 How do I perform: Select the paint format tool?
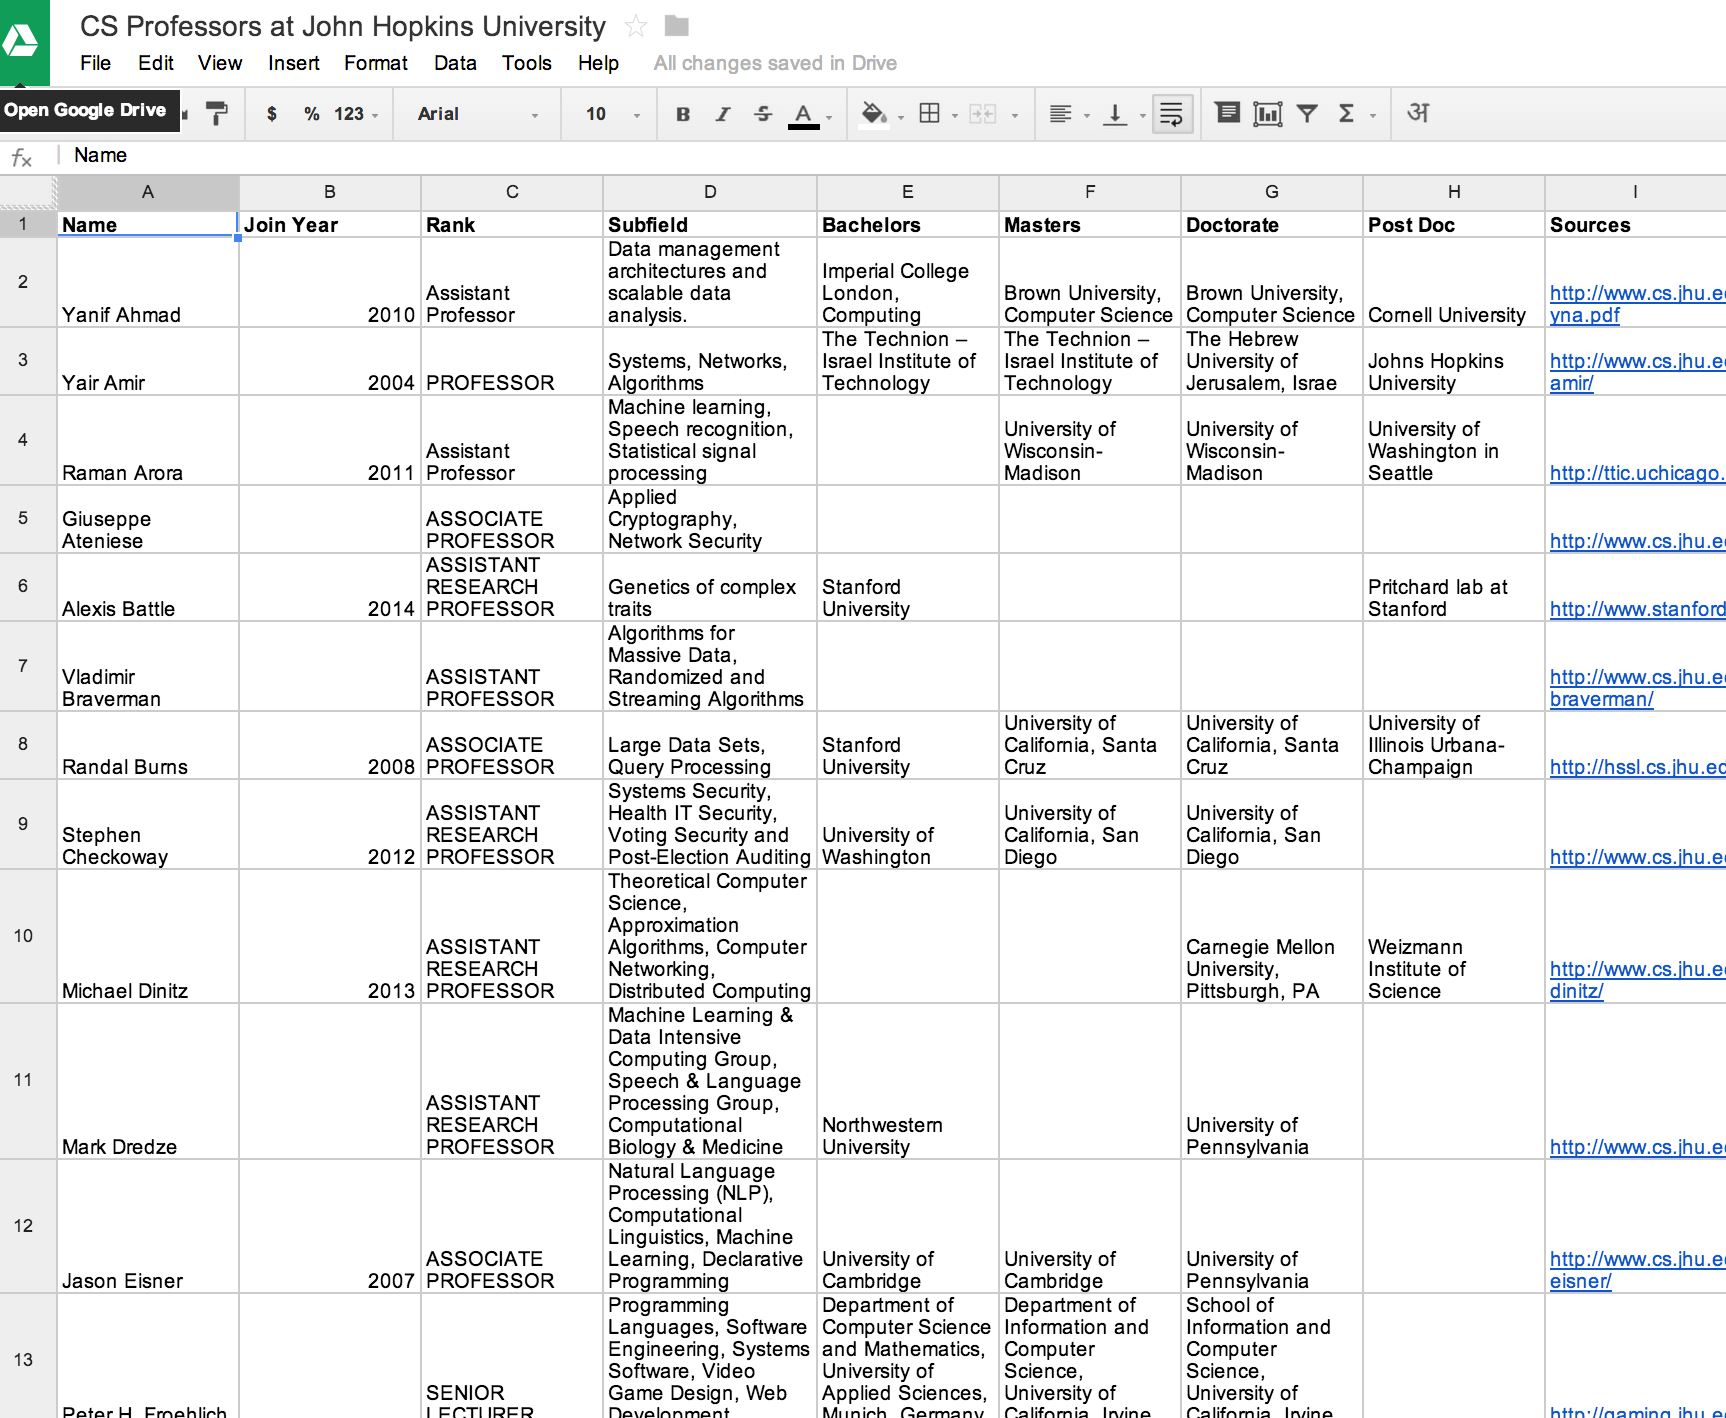[216, 113]
